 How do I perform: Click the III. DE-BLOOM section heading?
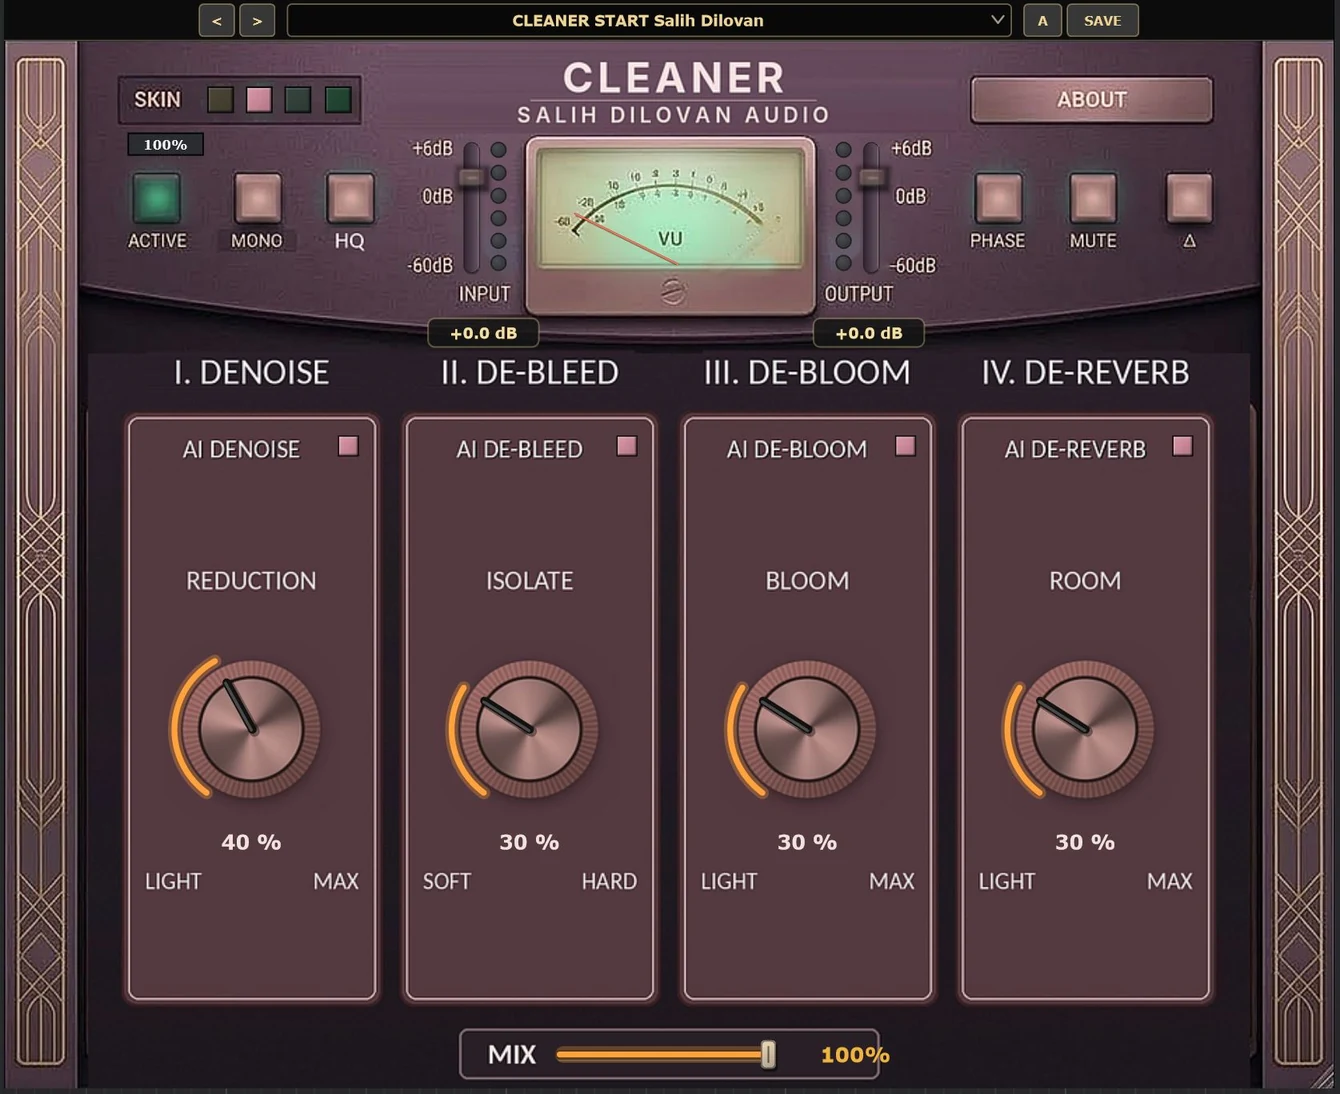tap(807, 373)
